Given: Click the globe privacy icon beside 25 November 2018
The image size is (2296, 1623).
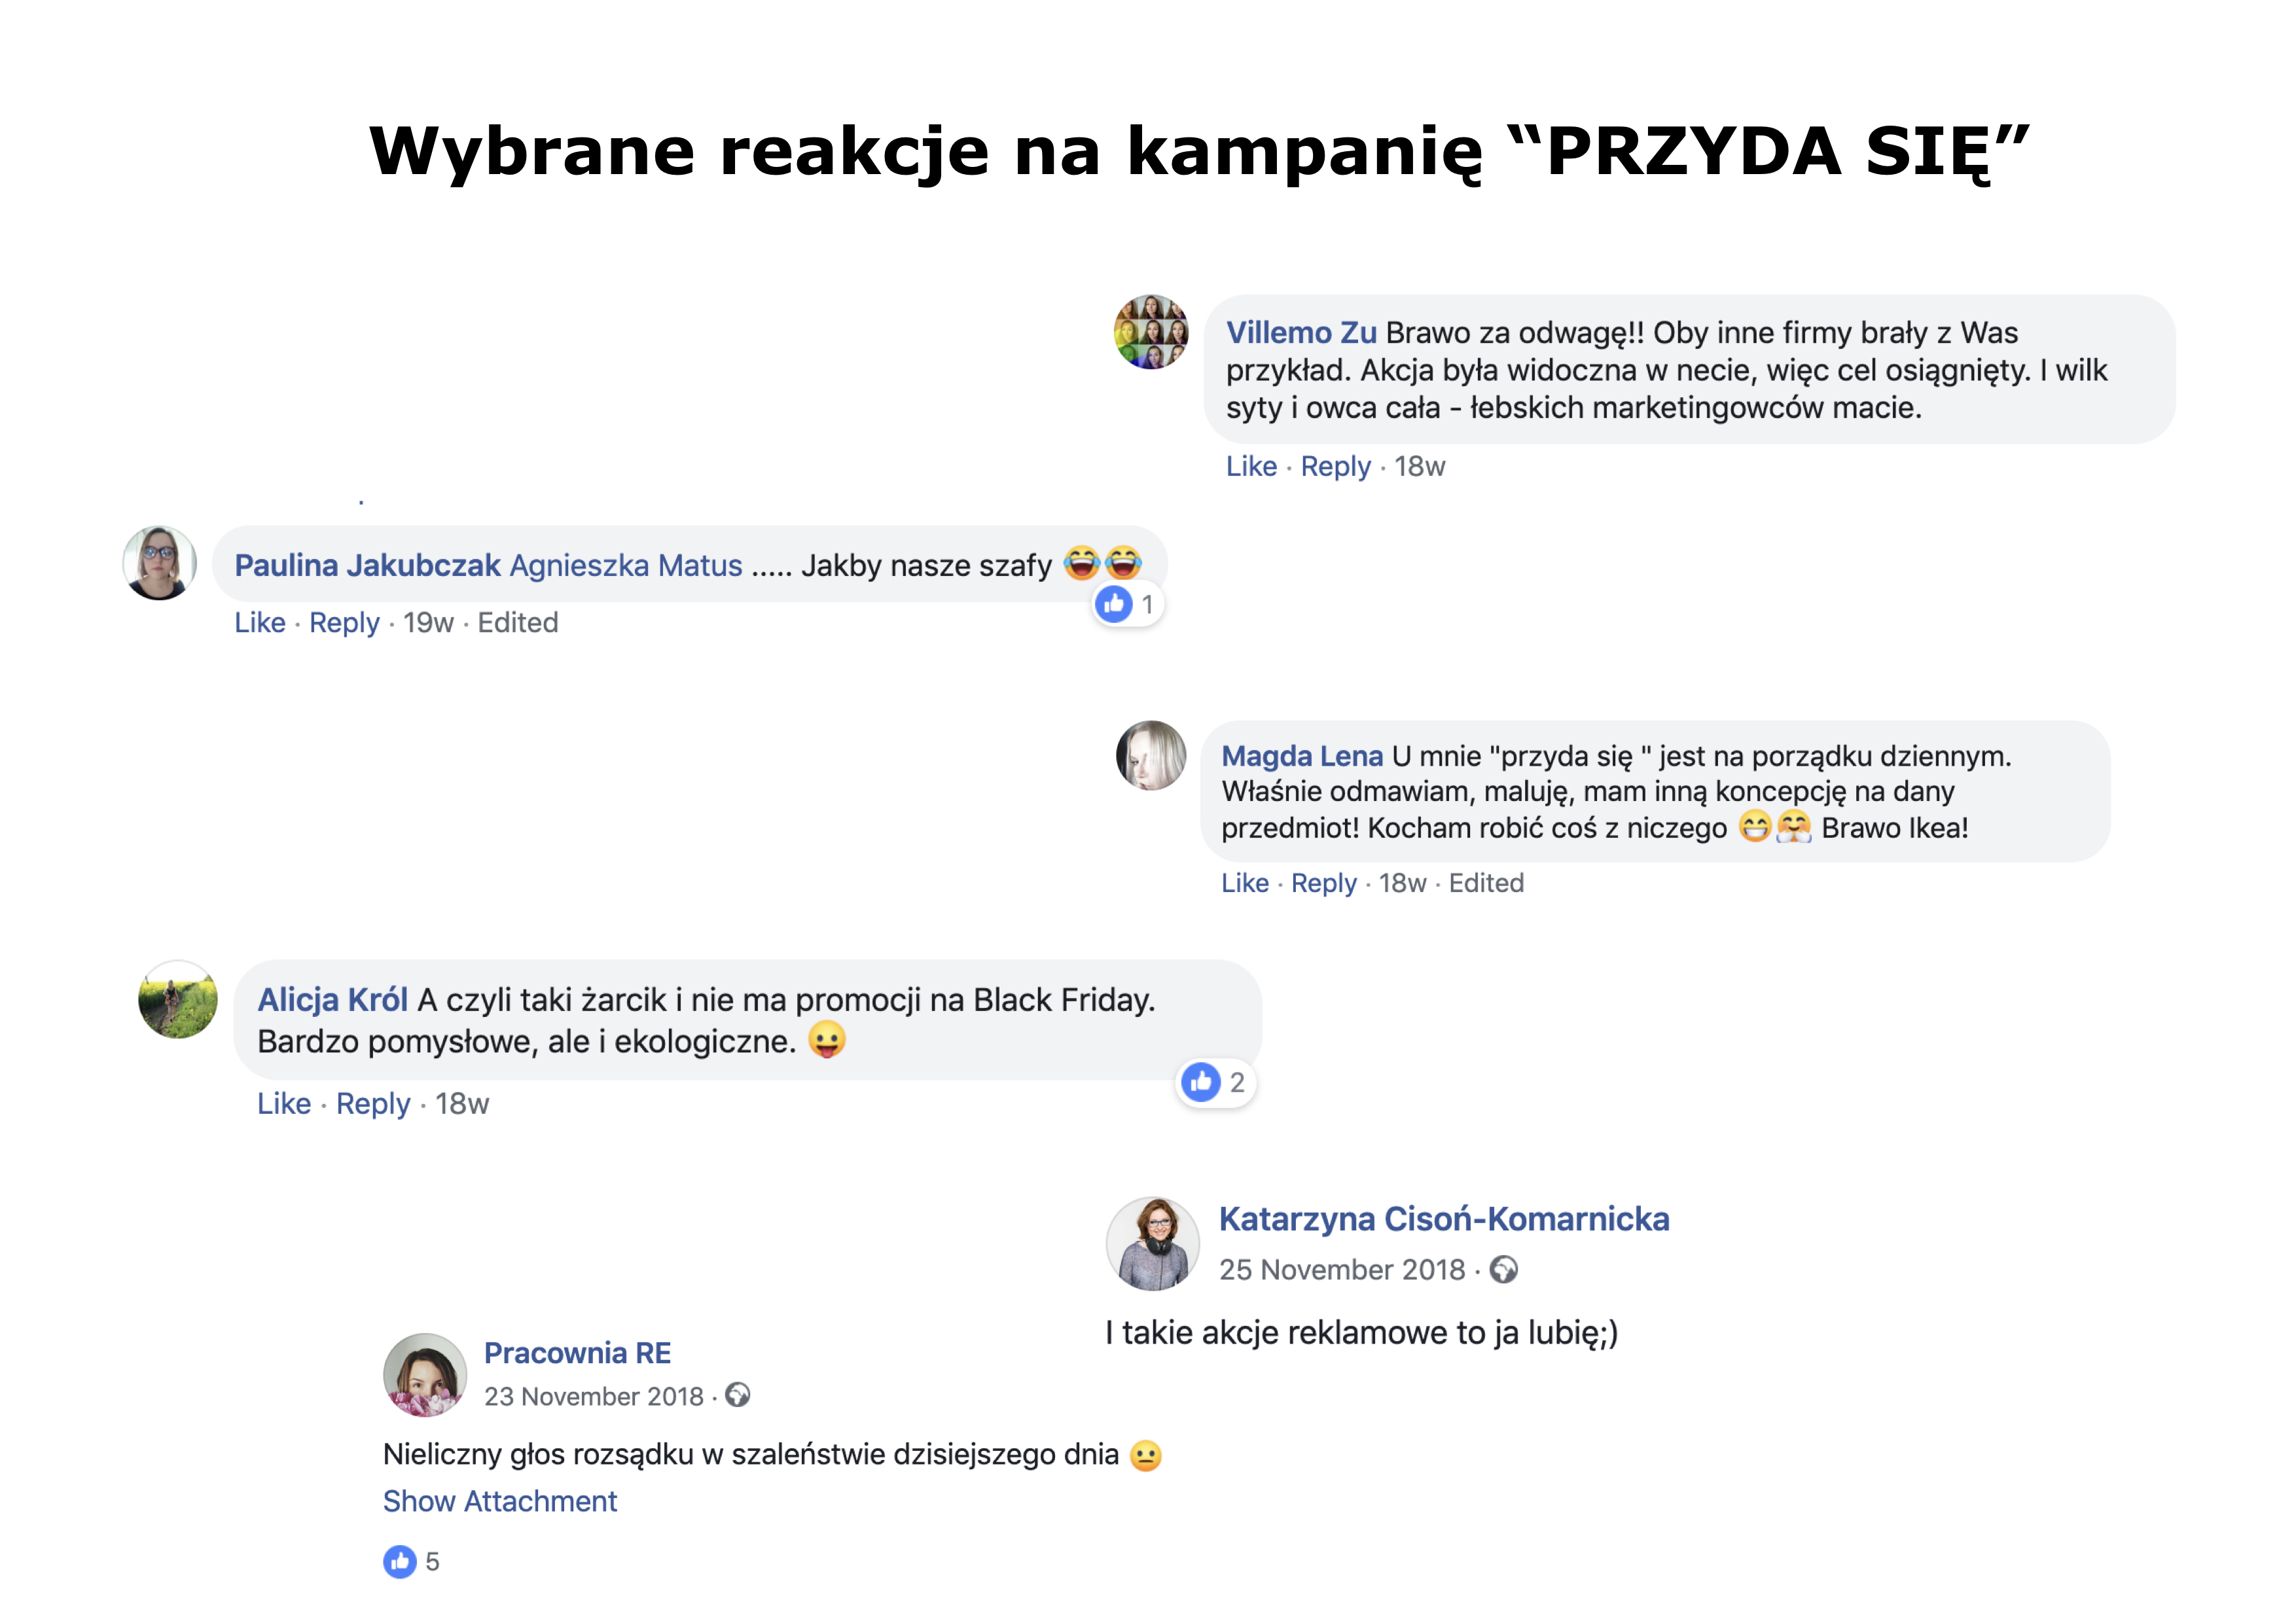Looking at the screenshot, I should click(1503, 1269).
